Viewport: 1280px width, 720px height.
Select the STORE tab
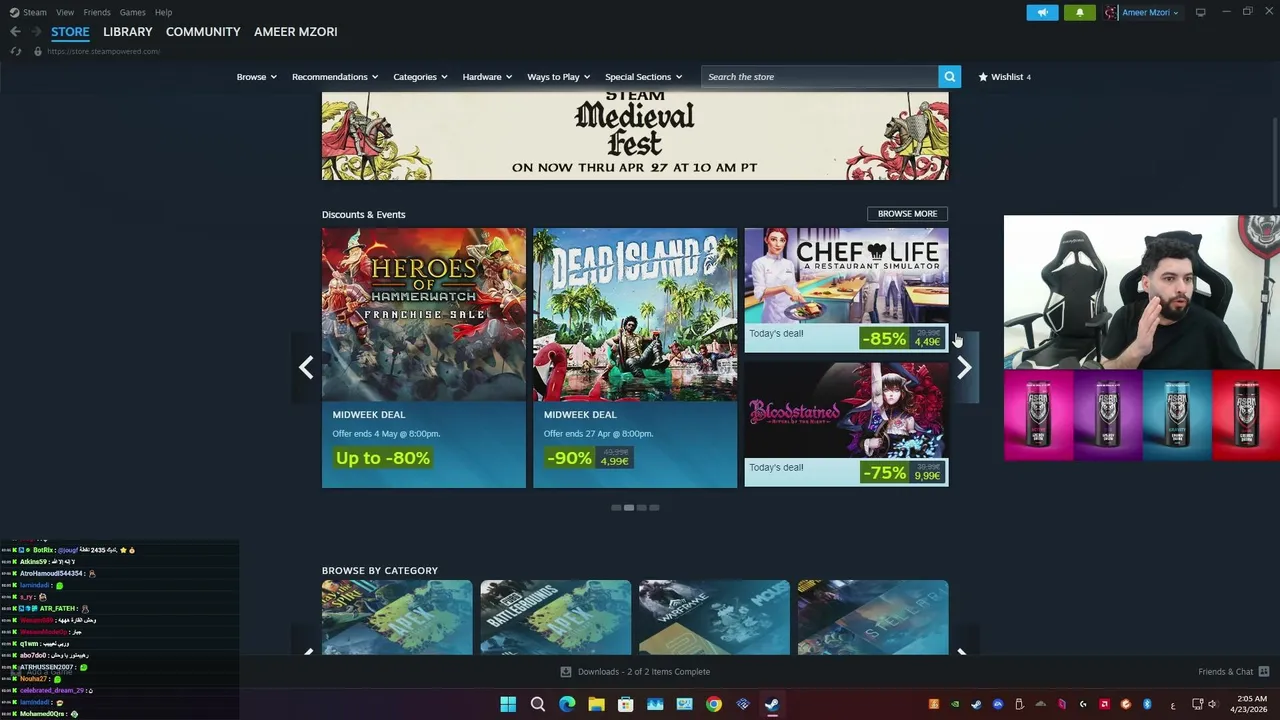[70, 32]
